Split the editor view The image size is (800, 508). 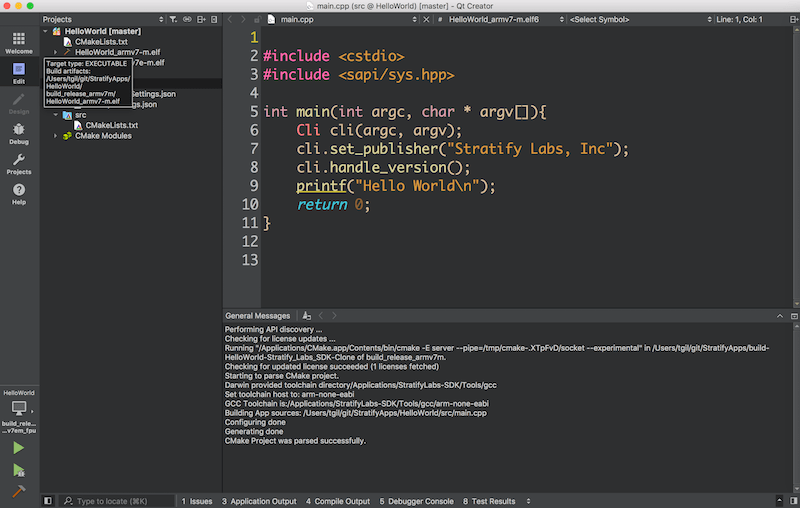pos(793,19)
